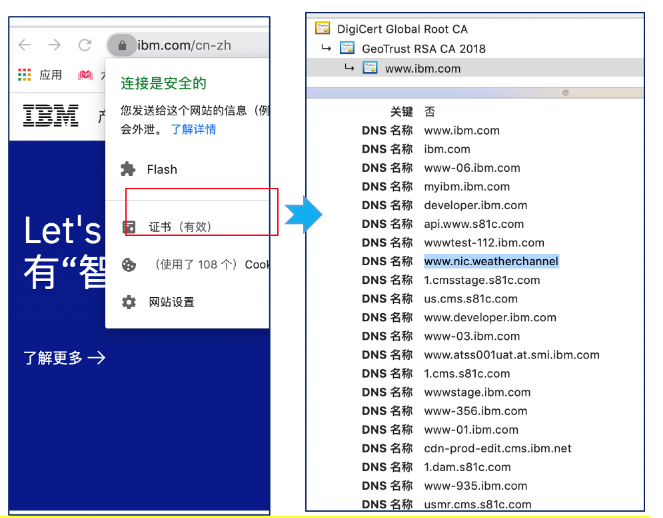
Task: Click DNS name us.cms.s81c.com
Action: [x=471, y=299]
